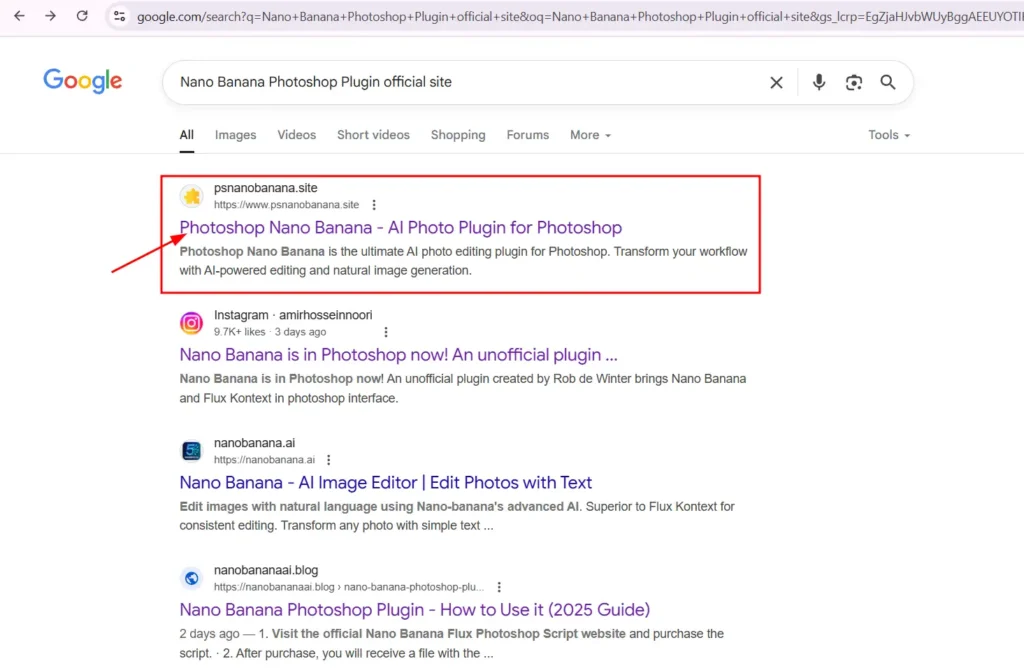
Task: Open Nano Banana is in Photoshop now link
Action: [398, 355]
